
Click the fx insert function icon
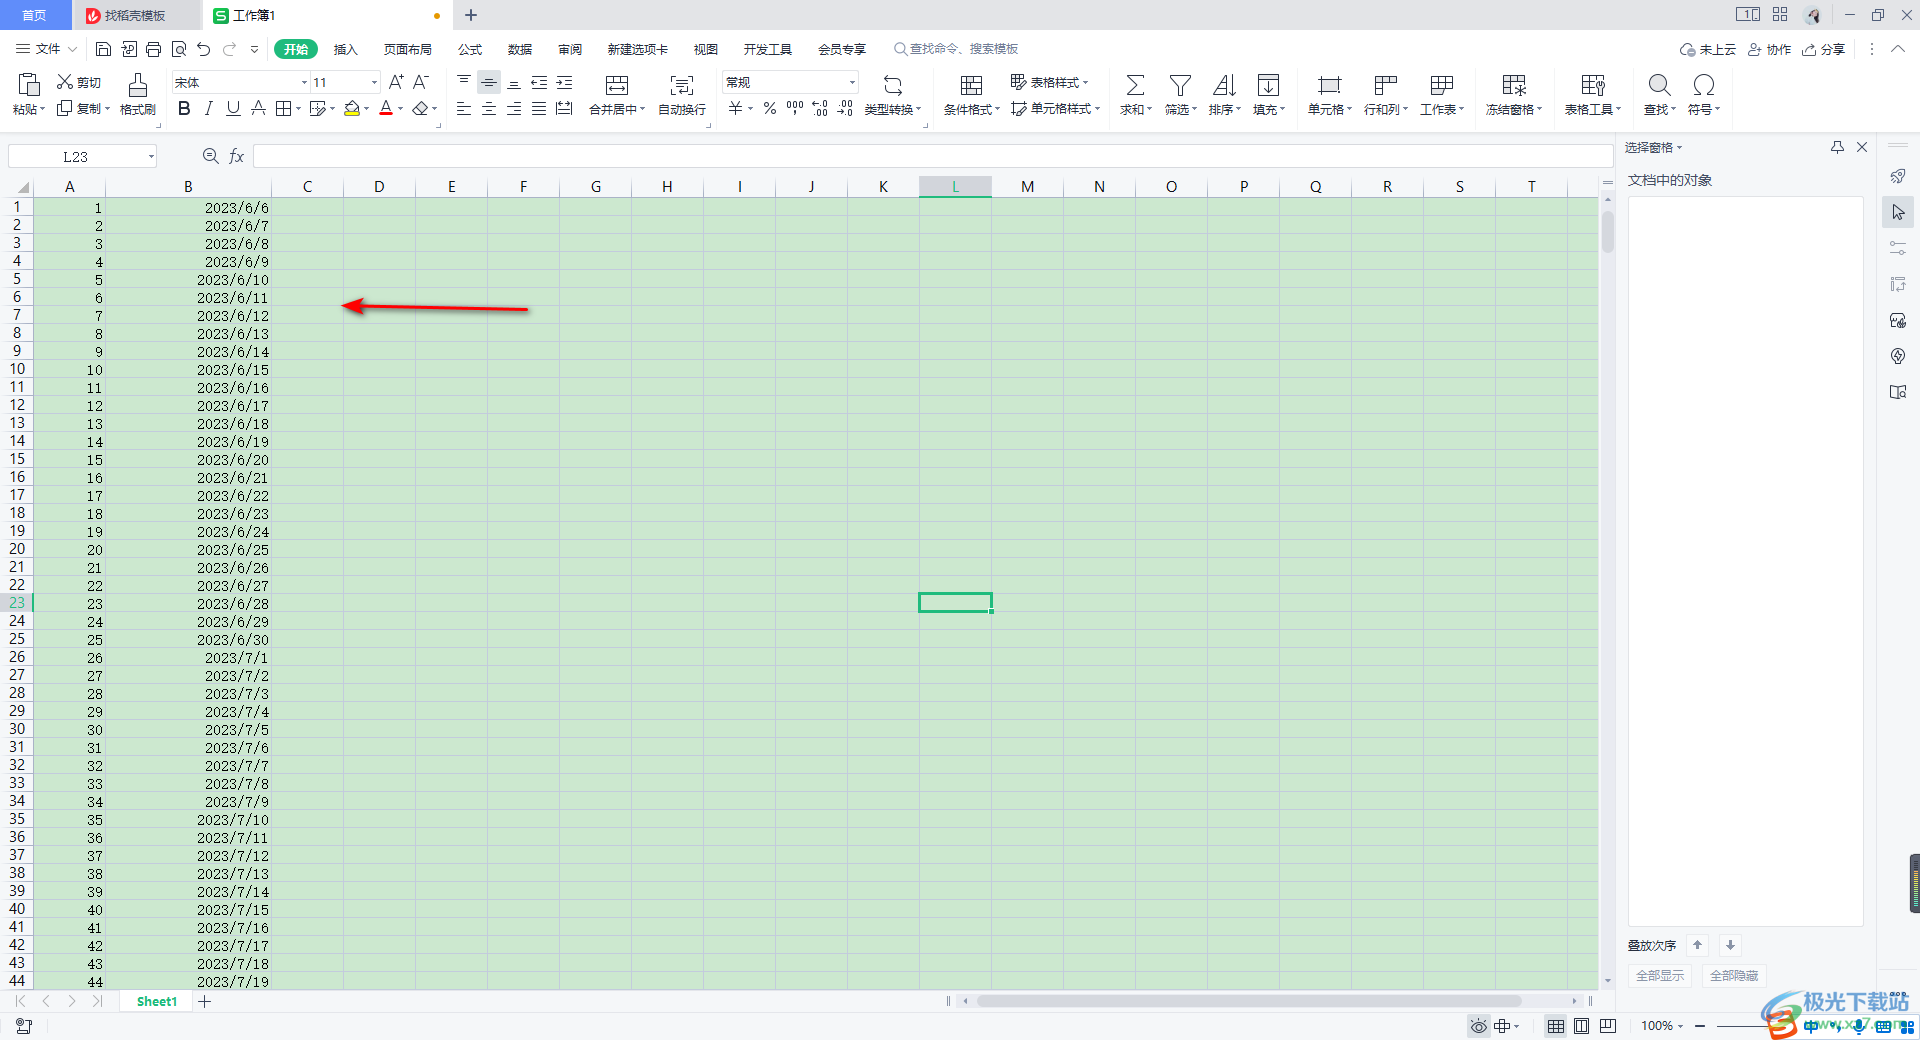point(237,156)
